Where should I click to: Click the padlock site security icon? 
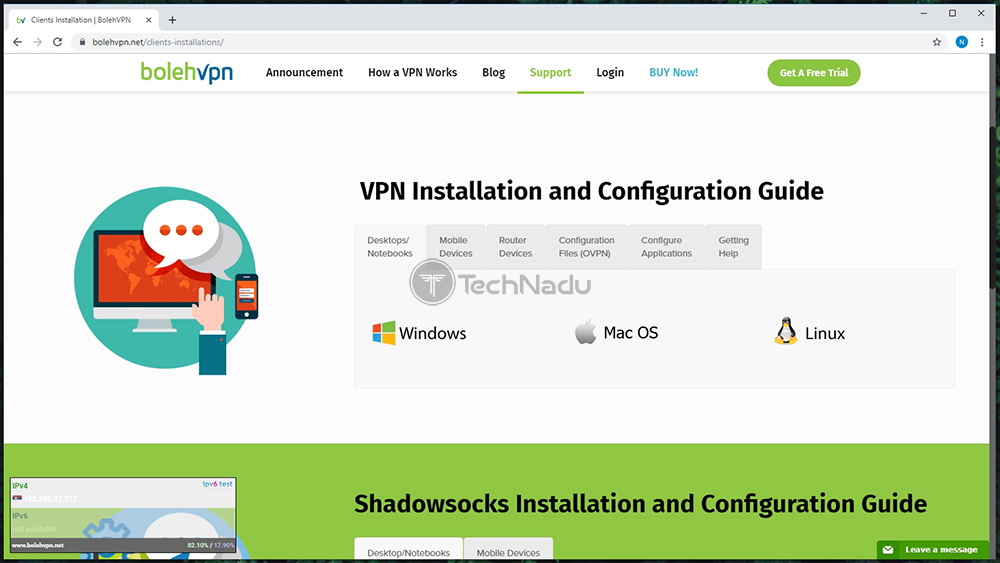pyautogui.click(x=82, y=42)
